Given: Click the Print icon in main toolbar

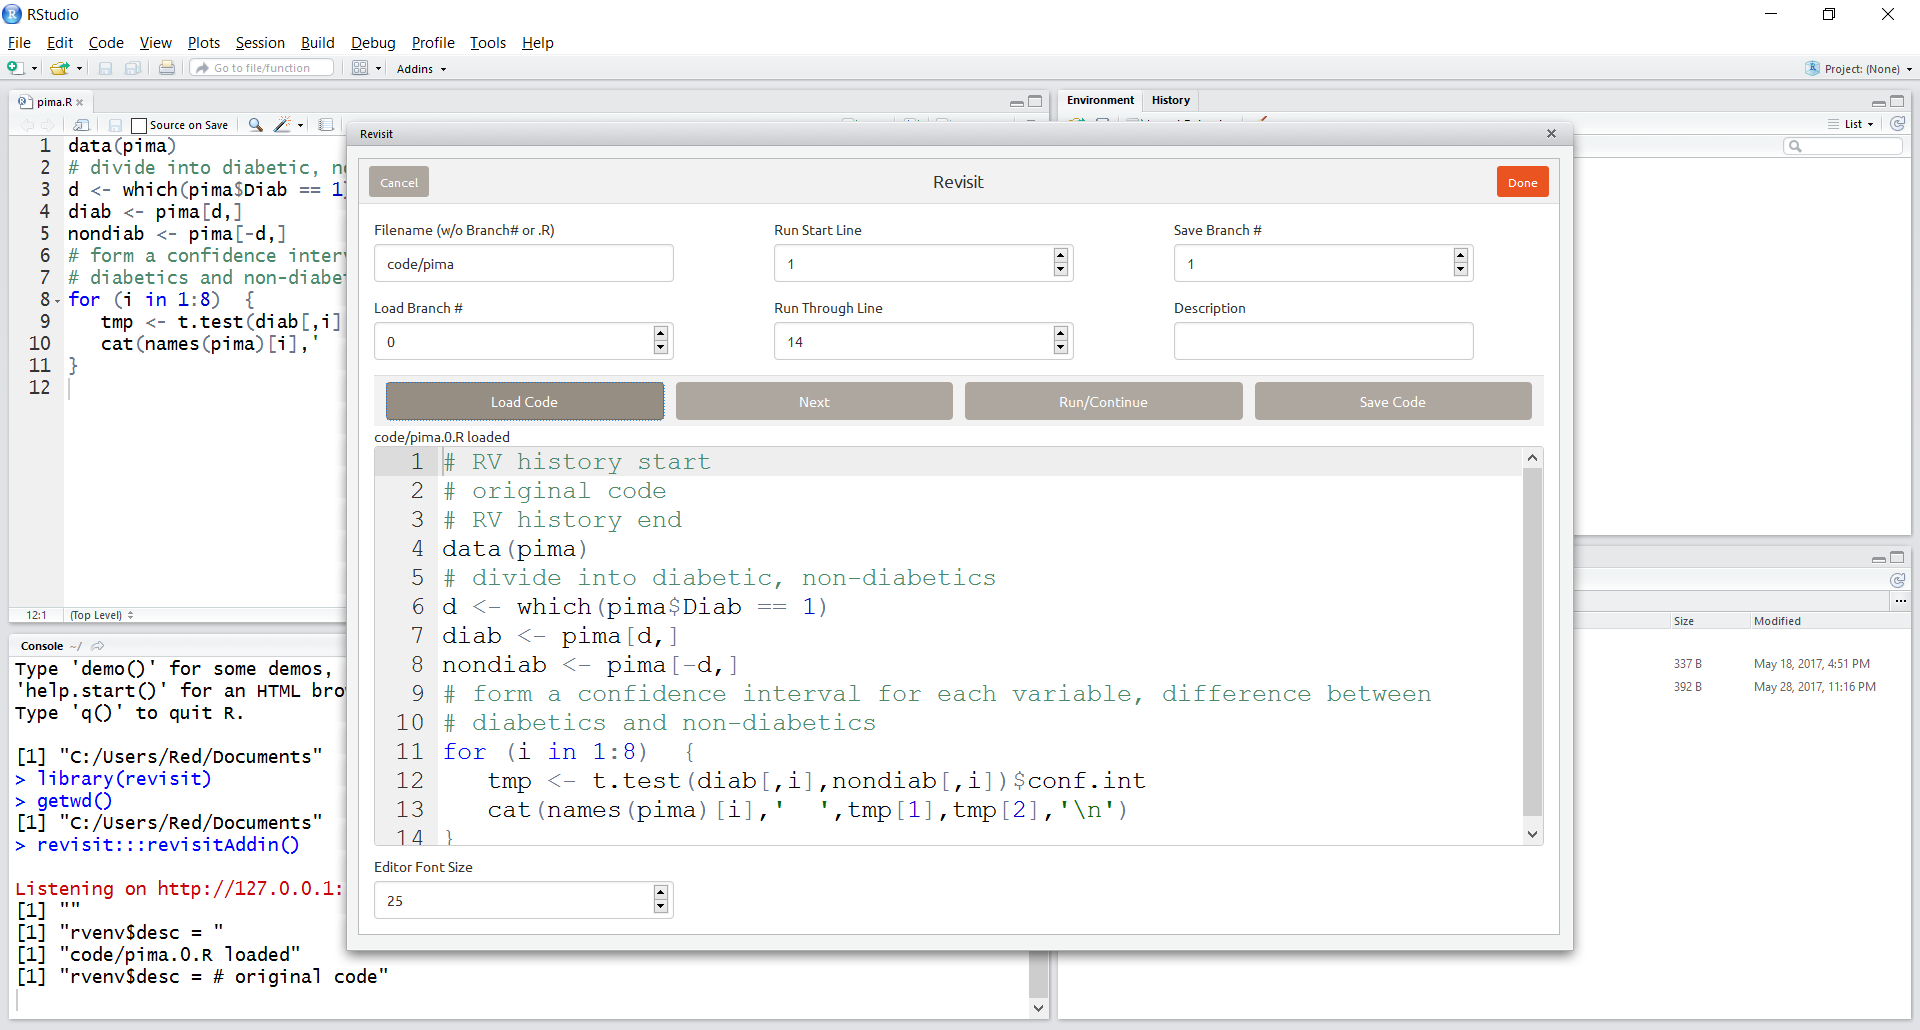Looking at the screenshot, I should 167,68.
